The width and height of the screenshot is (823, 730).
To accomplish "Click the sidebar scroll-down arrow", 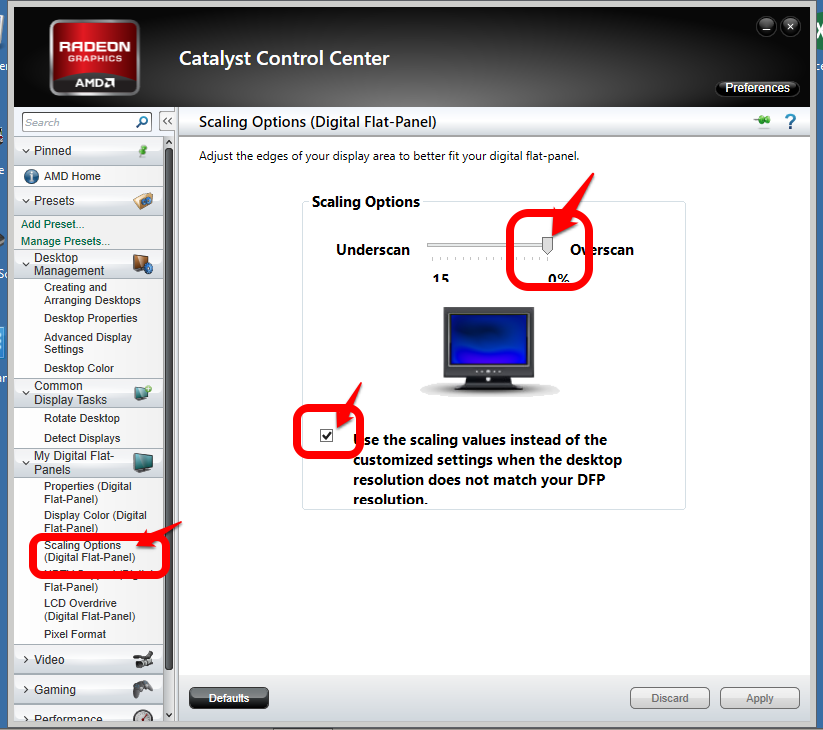I will tap(168, 715).
